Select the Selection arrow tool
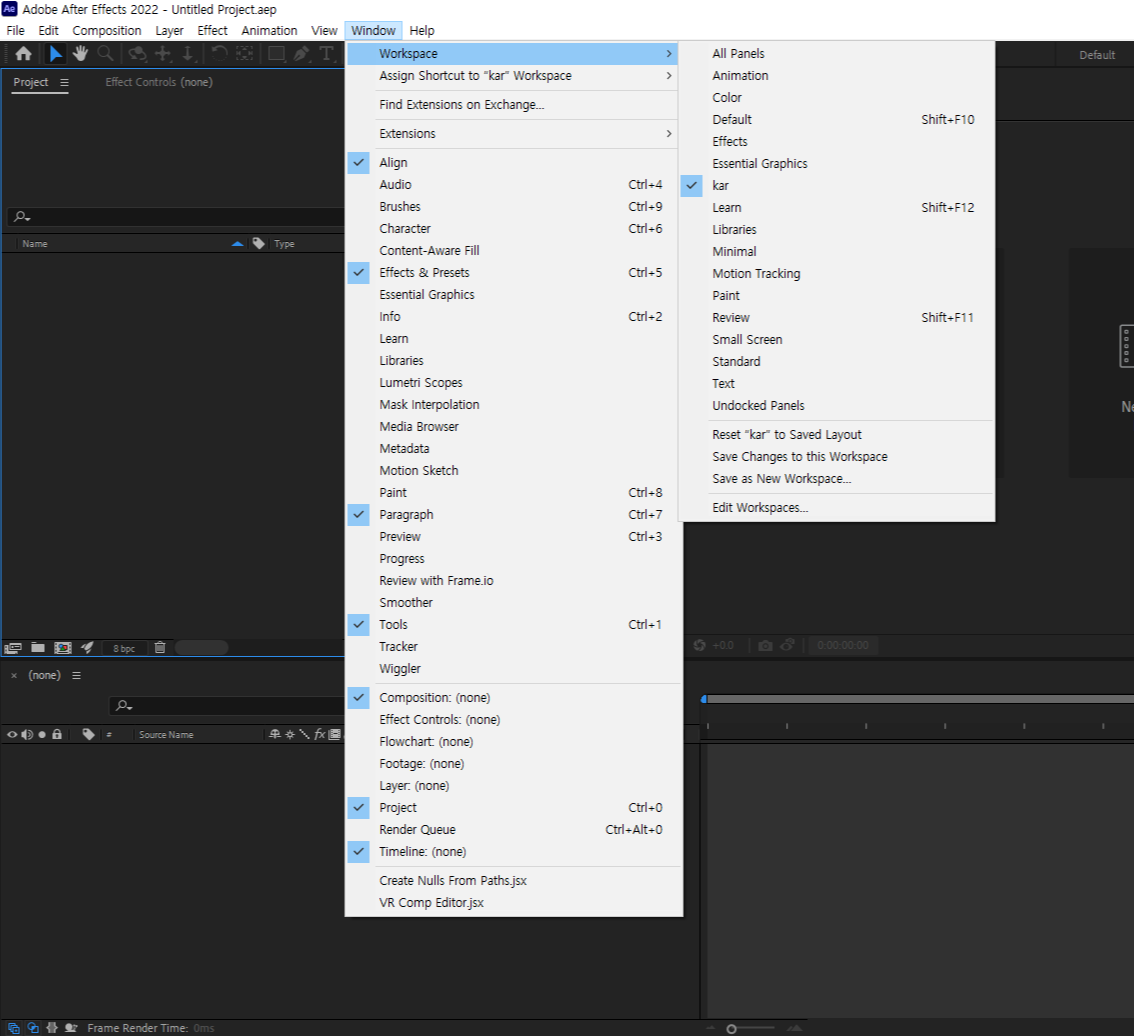The height and width of the screenshot is (1036, 1134). 55,54
